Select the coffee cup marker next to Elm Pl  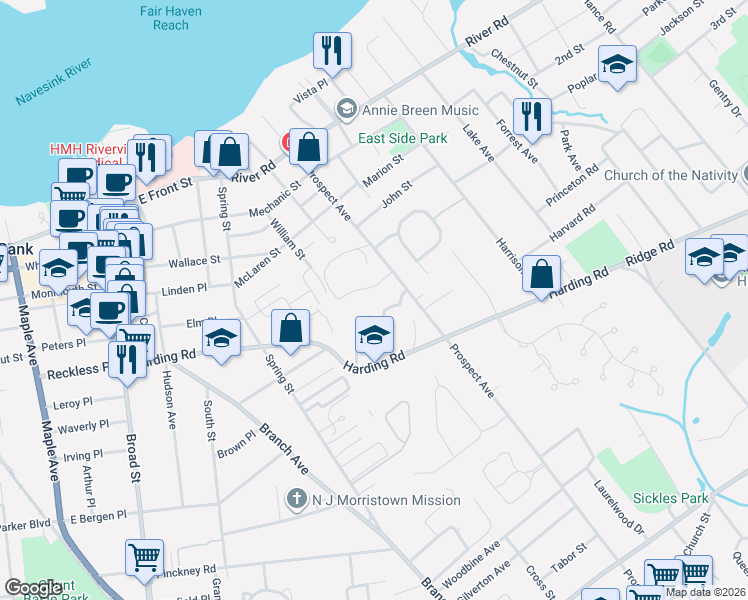110,311
